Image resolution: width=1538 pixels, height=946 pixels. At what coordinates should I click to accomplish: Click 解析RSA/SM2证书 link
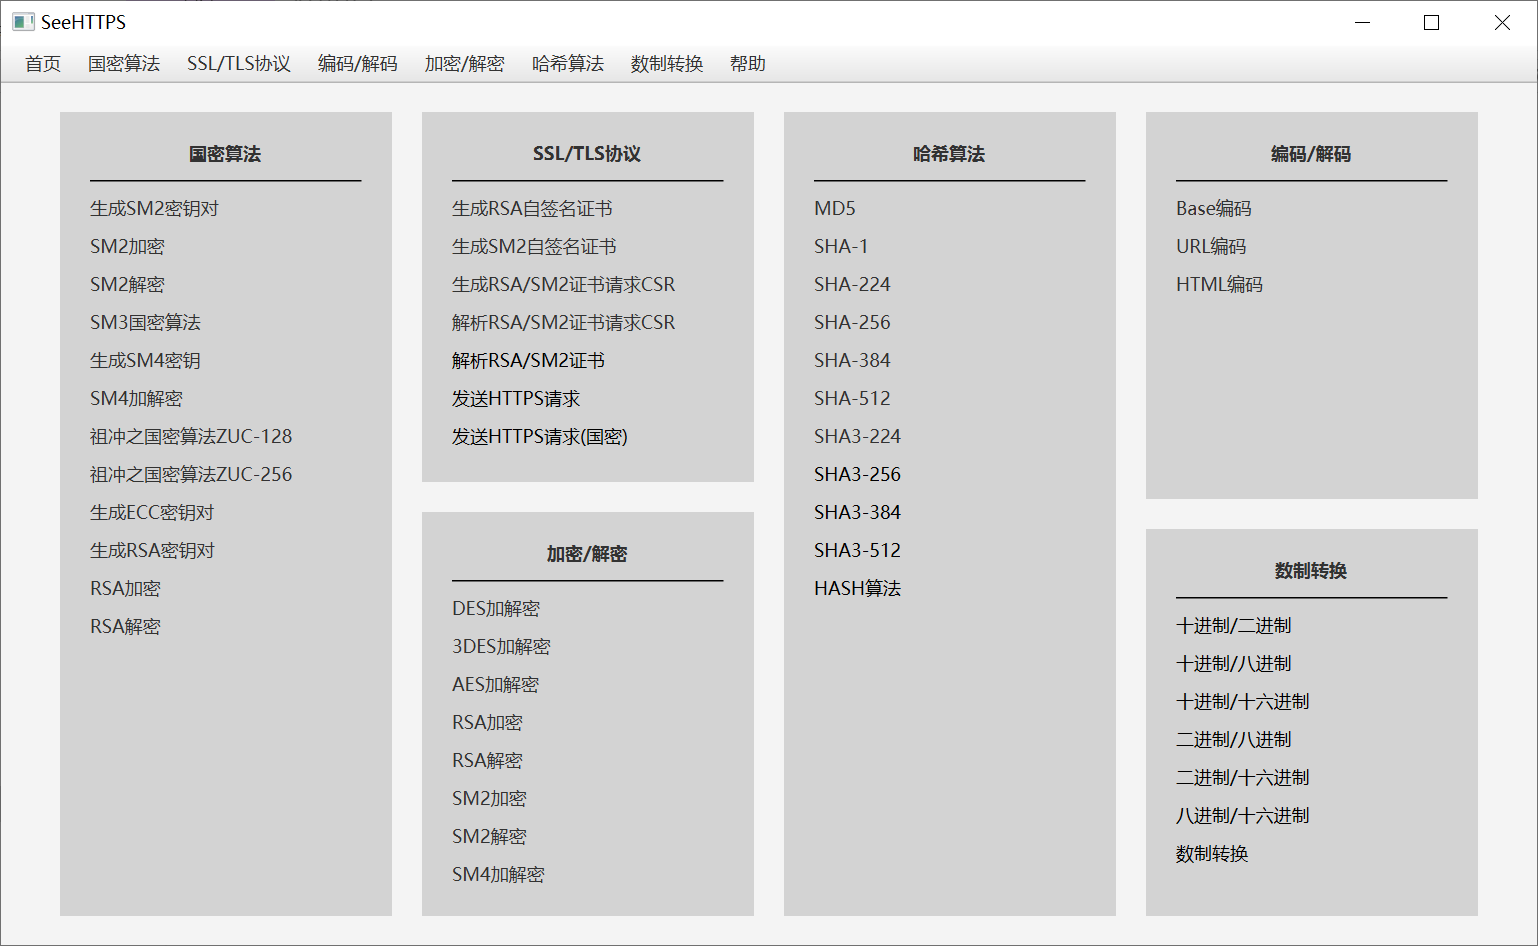tap(528, 360)
